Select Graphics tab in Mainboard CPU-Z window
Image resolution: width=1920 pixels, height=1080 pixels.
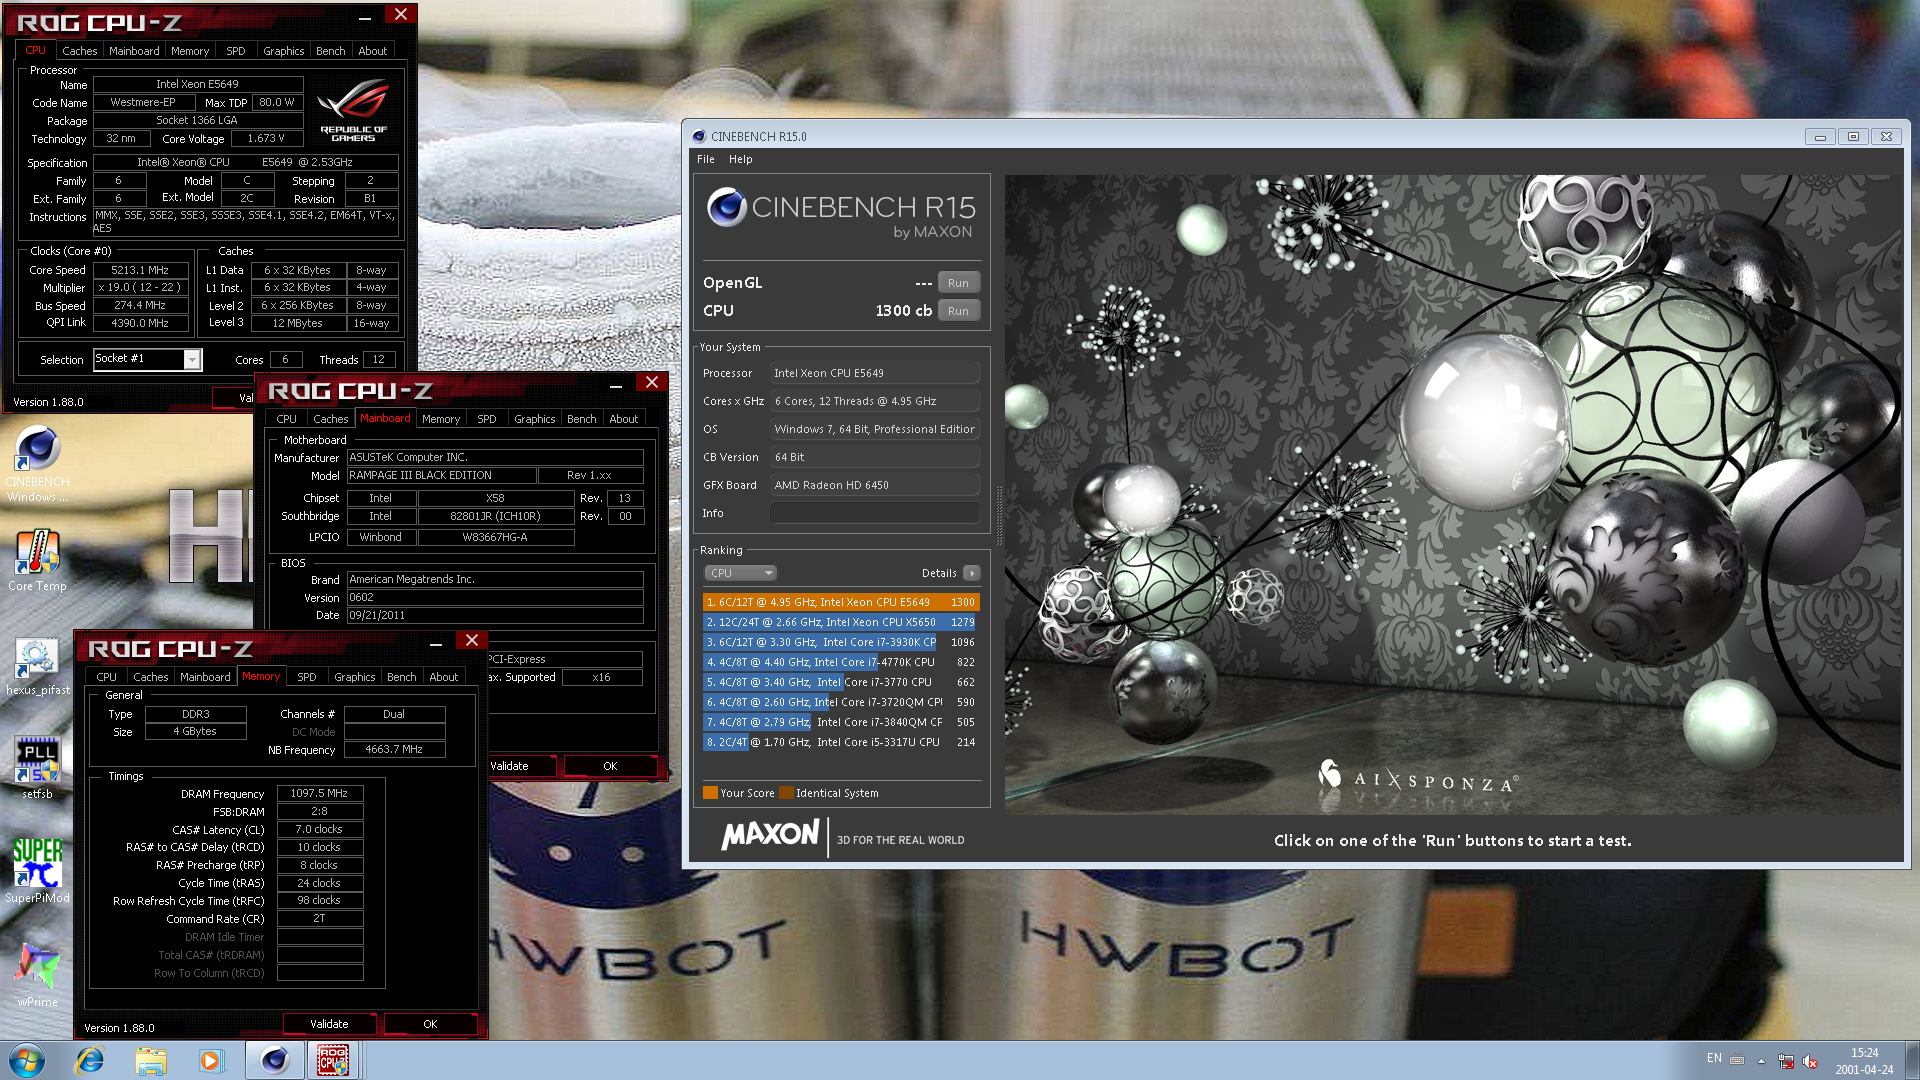pyautogui.click(x=534, y=419)
